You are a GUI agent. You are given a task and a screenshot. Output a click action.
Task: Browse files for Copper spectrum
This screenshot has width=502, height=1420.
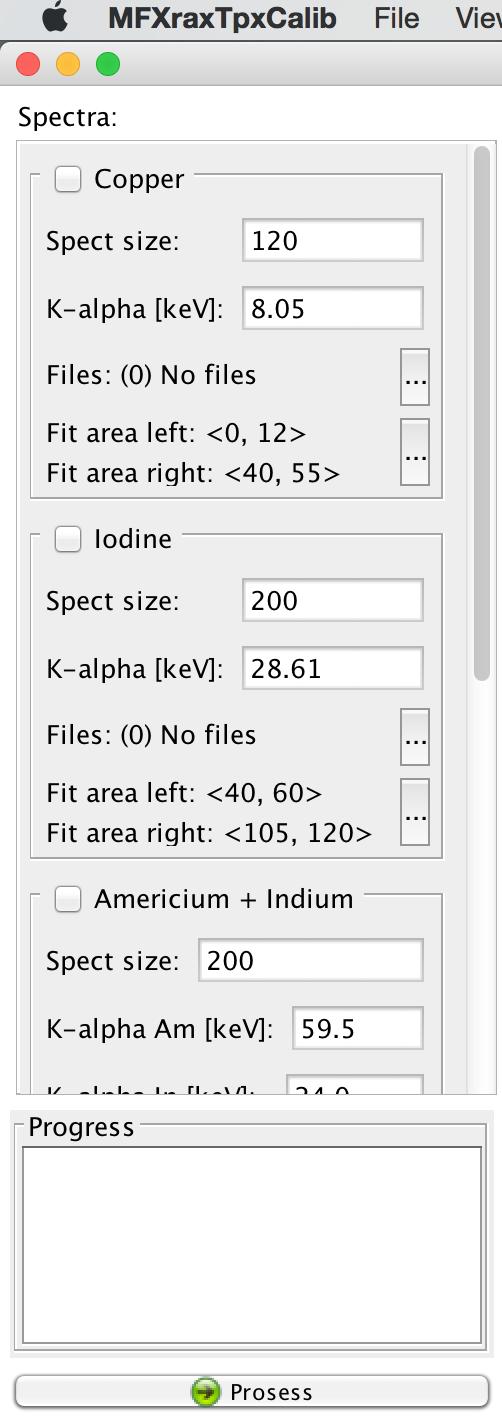pyautogui.click(x=415, y=377)
